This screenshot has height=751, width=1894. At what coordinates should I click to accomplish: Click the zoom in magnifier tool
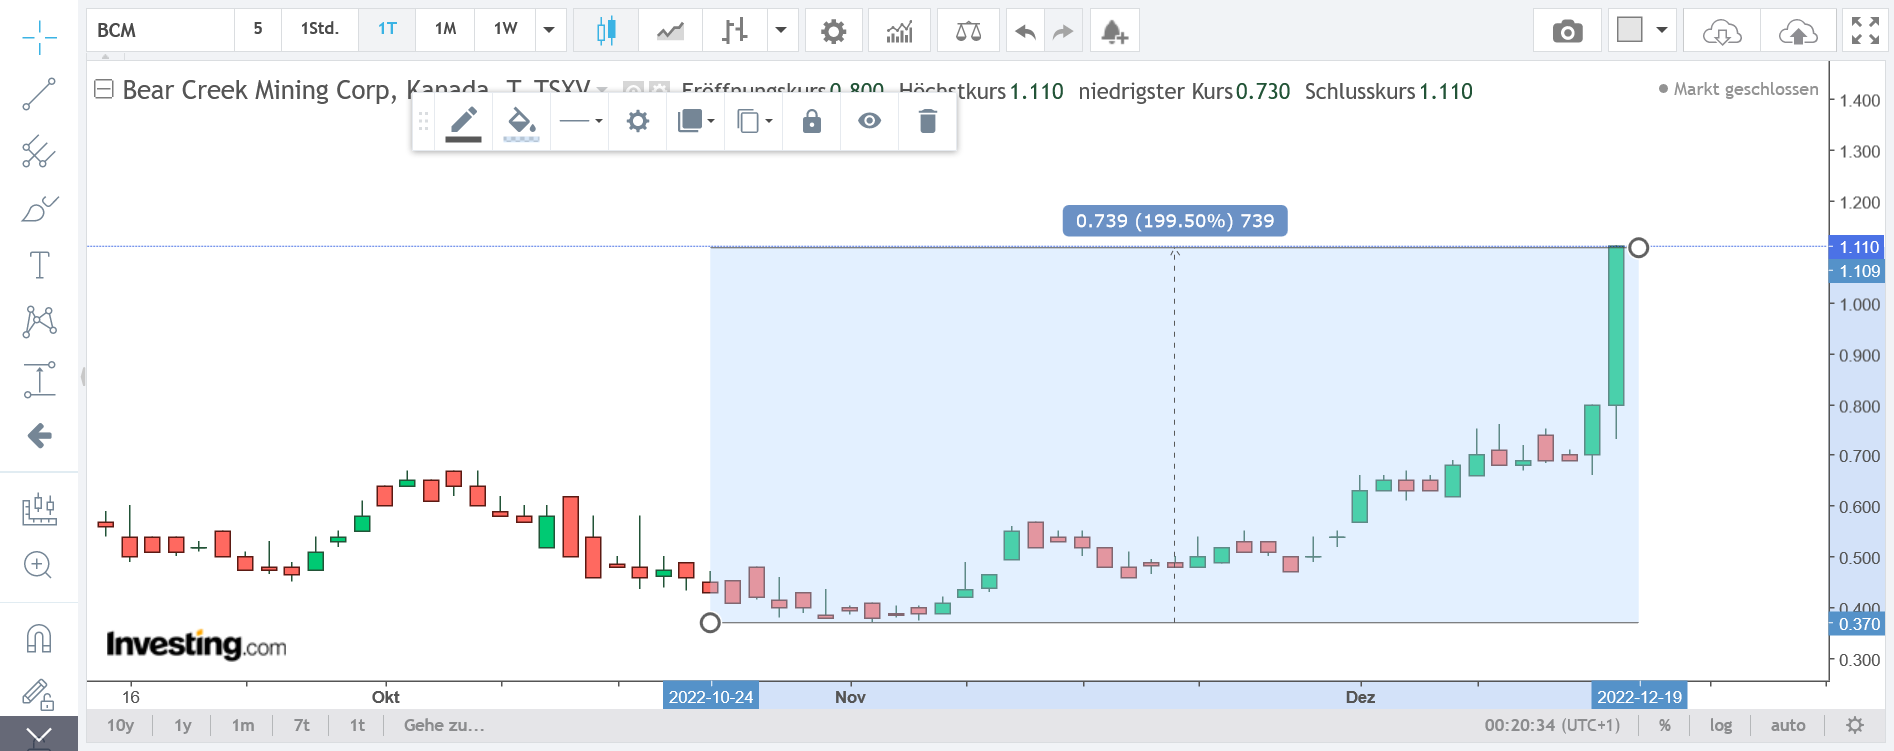(x=39, y=565)
